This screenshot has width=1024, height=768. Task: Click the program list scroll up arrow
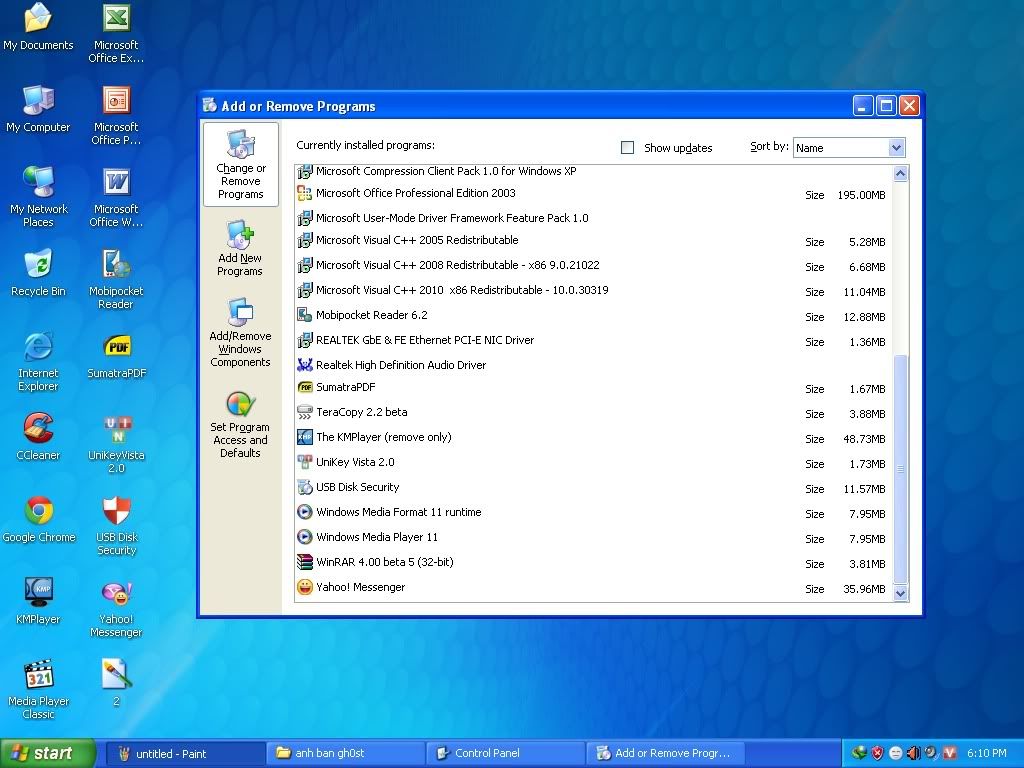pos(901,174)
